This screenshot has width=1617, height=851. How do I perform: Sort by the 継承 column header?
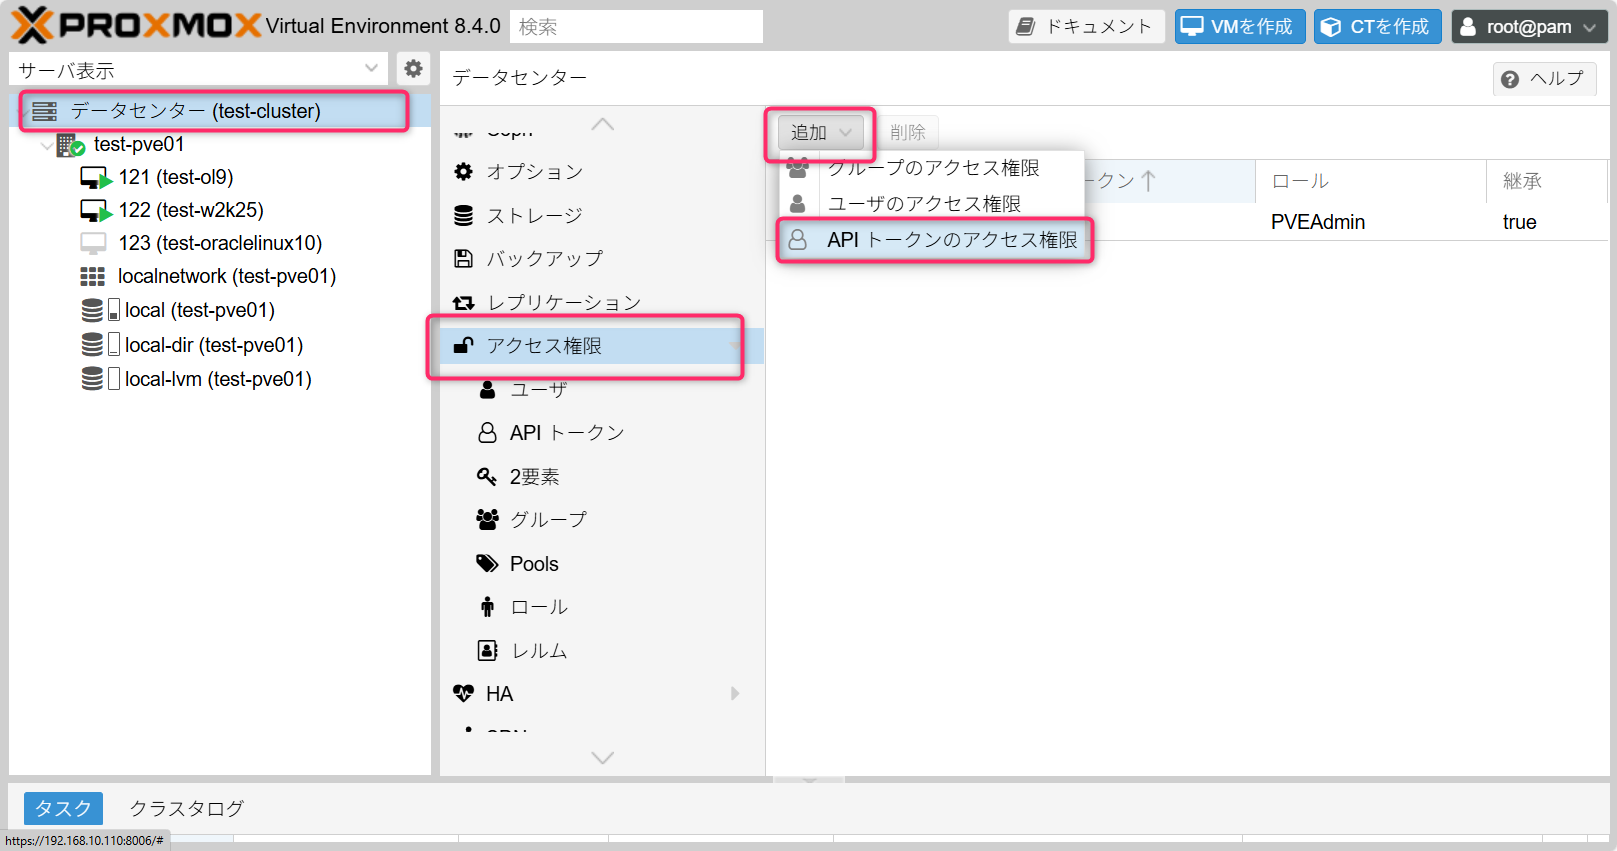point(1547,181)
